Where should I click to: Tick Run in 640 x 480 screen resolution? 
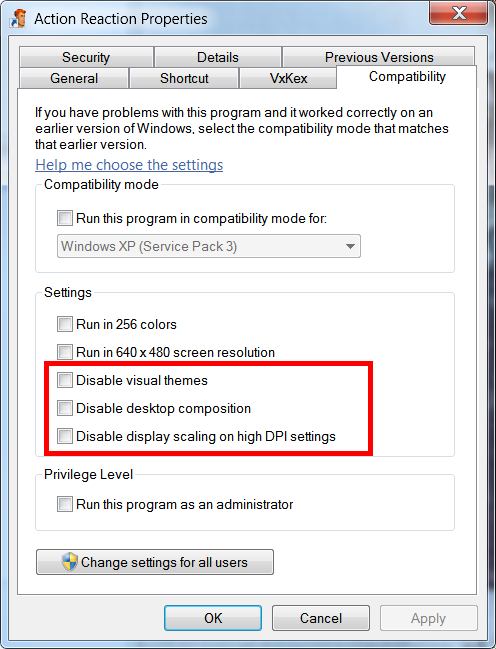tap(65, 352)
